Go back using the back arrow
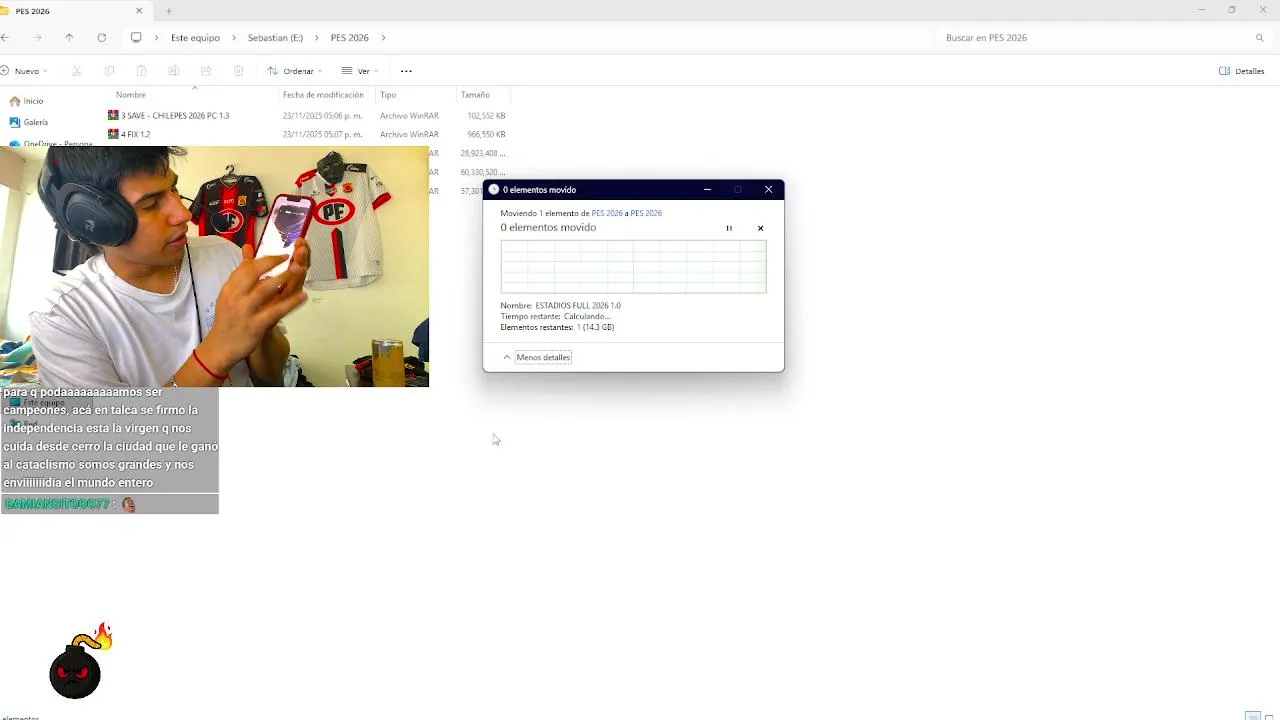1280x720 pixels. [5, 38]
